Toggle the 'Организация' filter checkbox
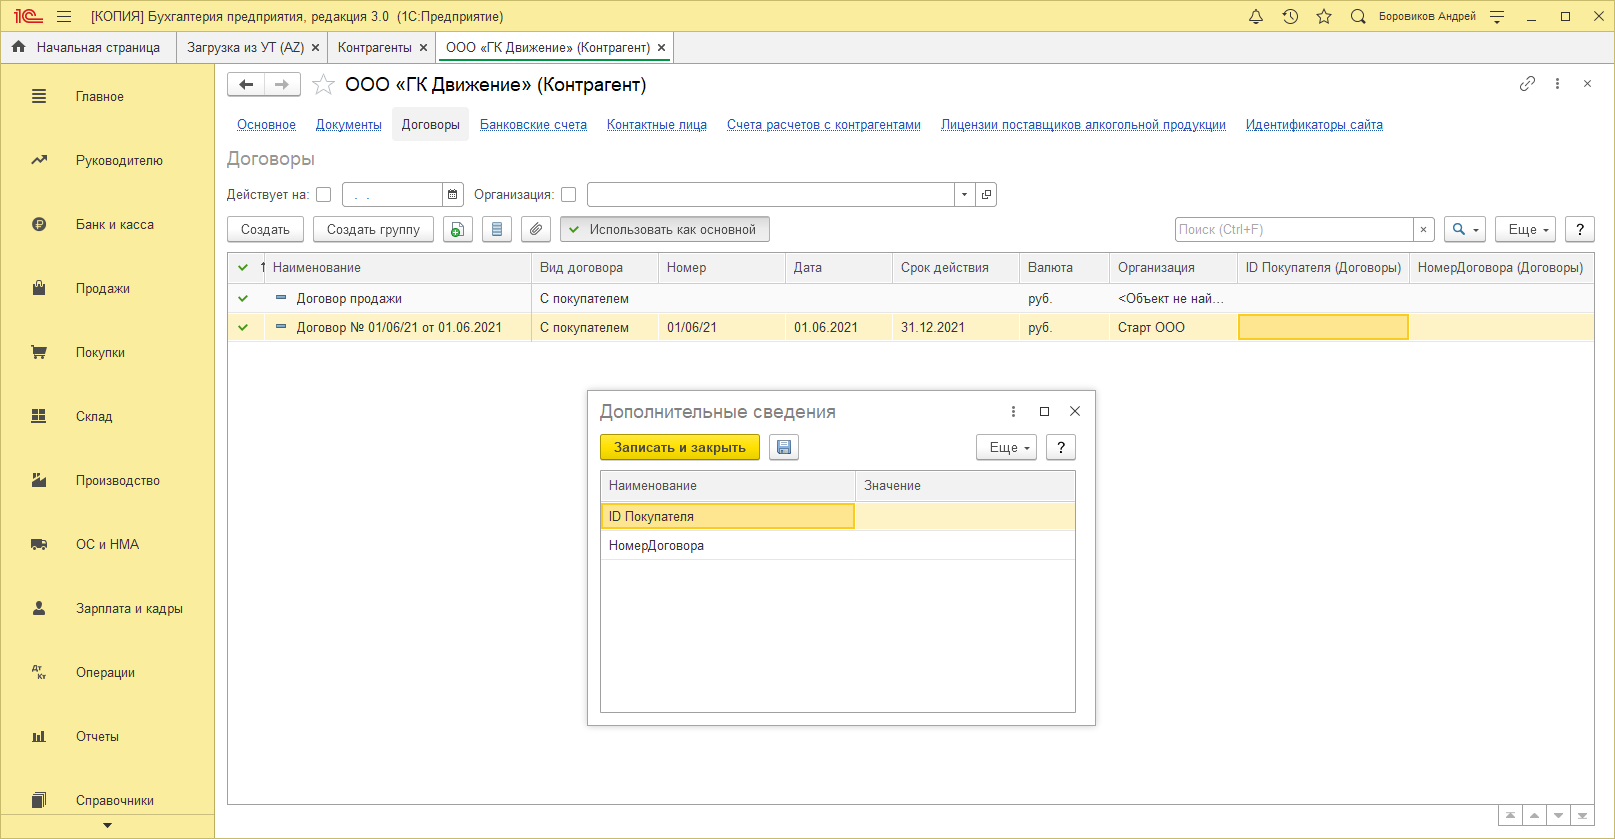 point(568,195)
